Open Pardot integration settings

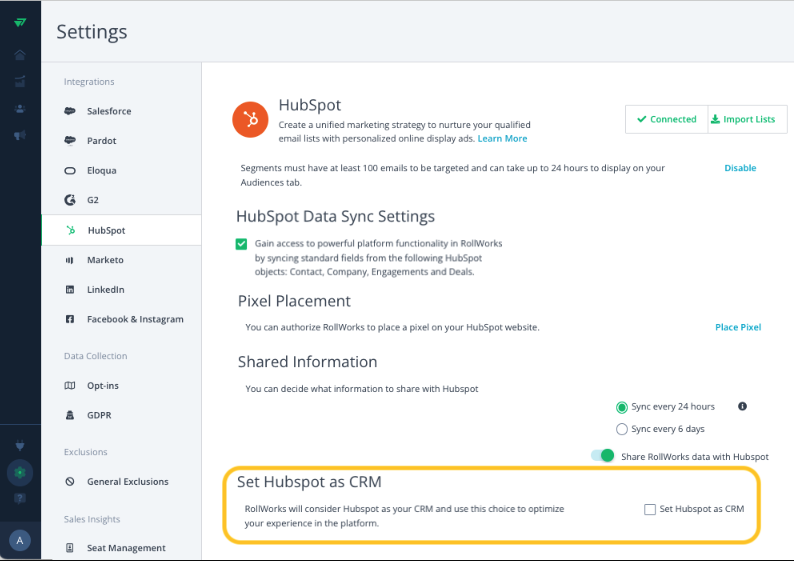tap(121, 140)
